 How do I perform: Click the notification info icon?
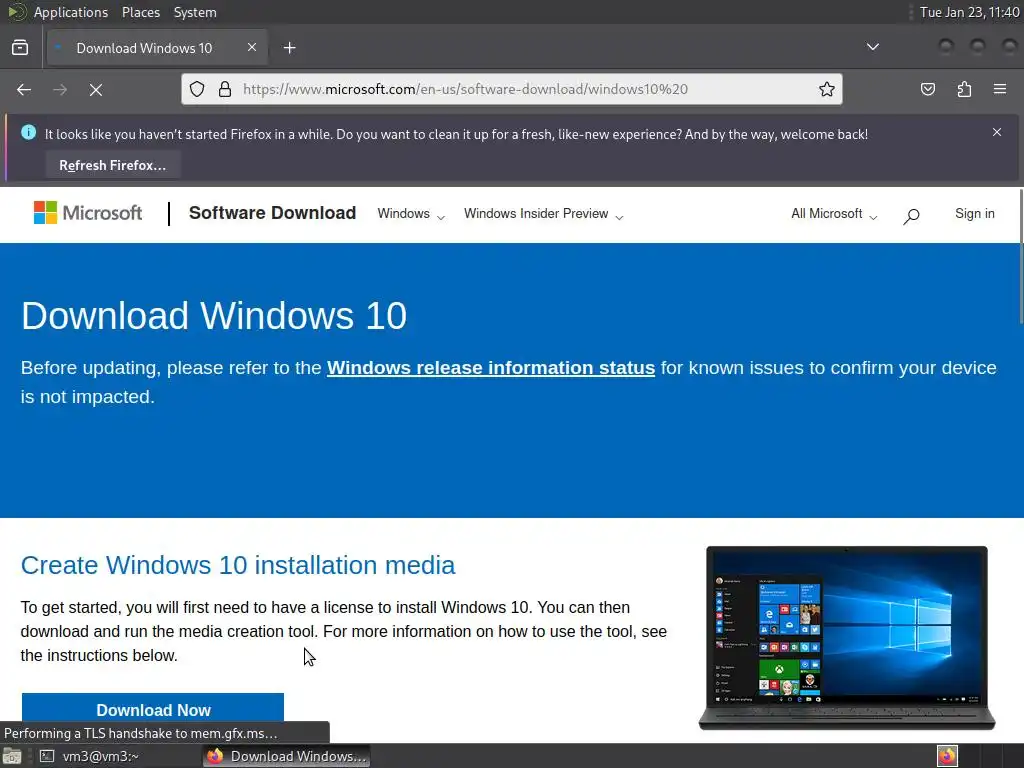pos(28,133)
